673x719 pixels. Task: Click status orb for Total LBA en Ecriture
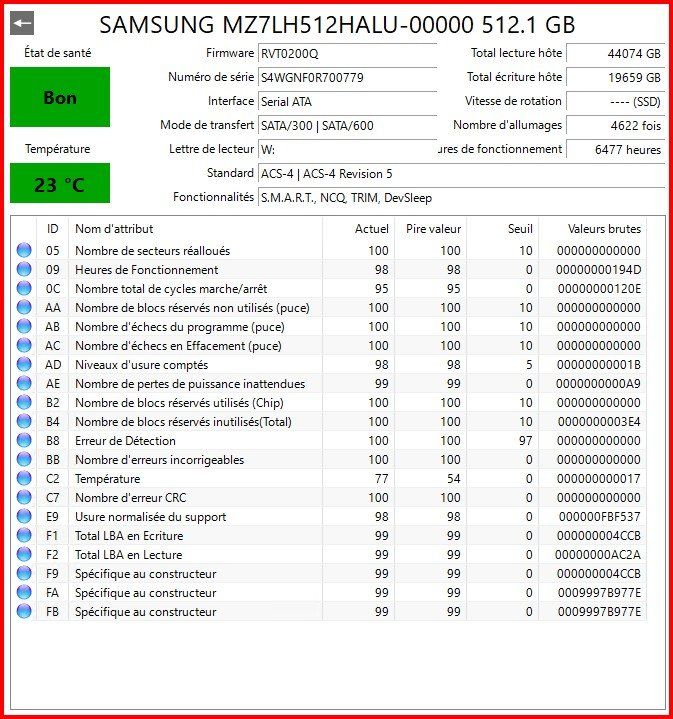coord(24,536)
